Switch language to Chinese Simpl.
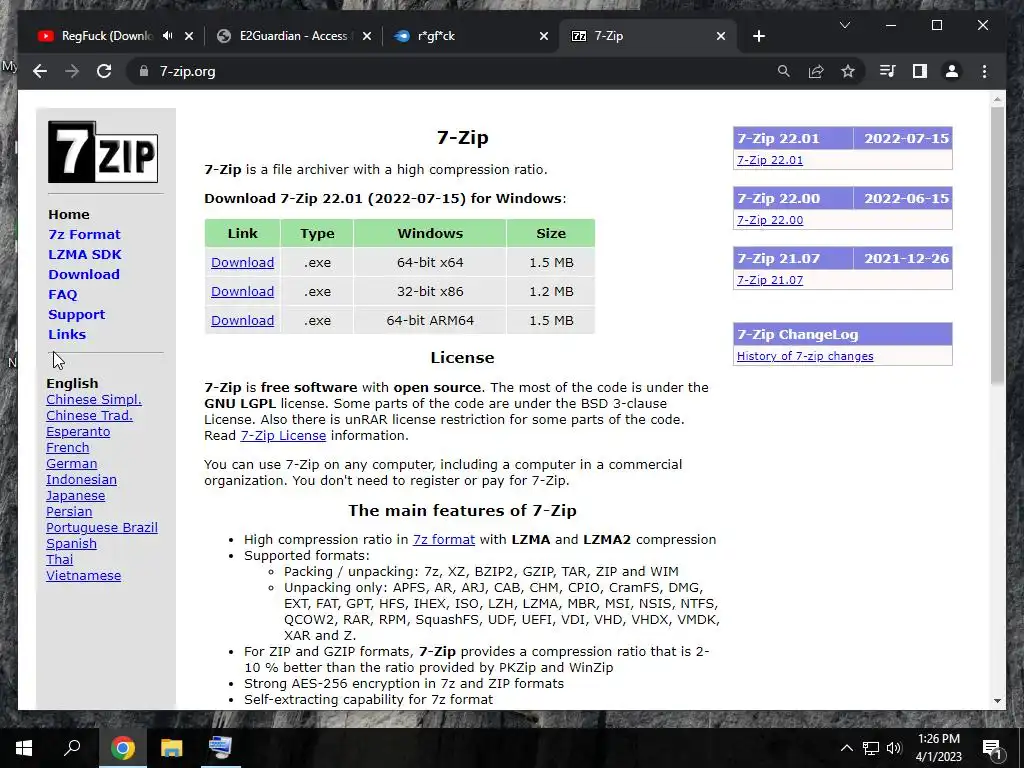Image resolution: width=1024 pixels, height=768 pixels. [x=93, y=400]
